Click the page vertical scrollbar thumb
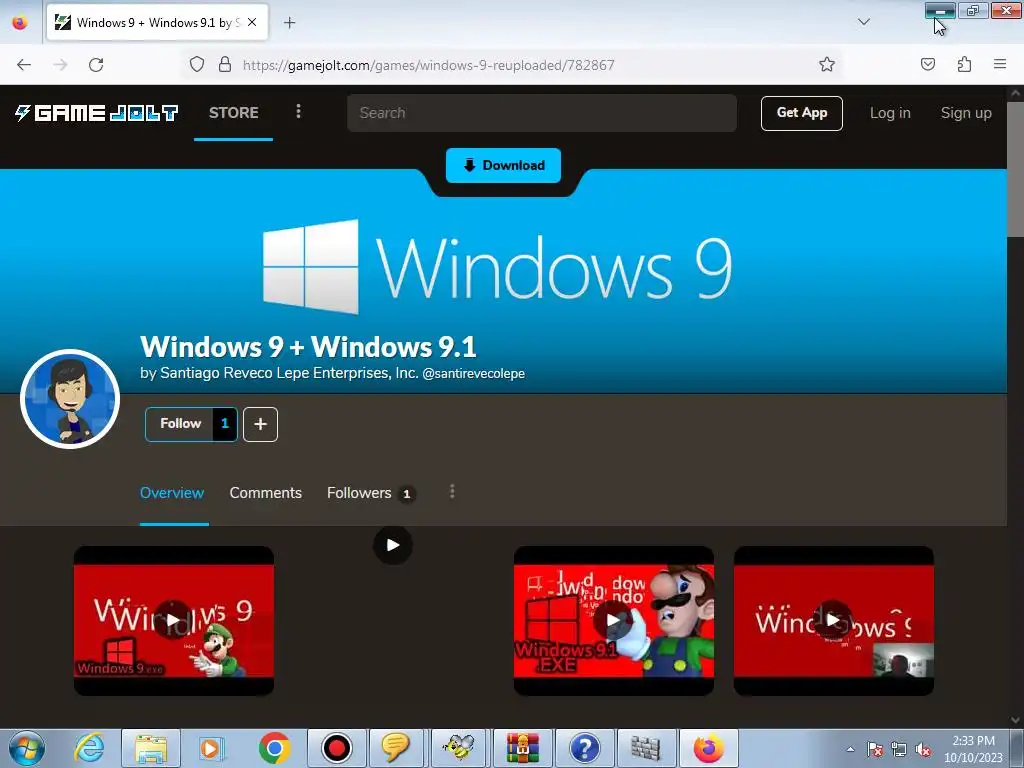 pyautogui.click(x=1016, y=170)
